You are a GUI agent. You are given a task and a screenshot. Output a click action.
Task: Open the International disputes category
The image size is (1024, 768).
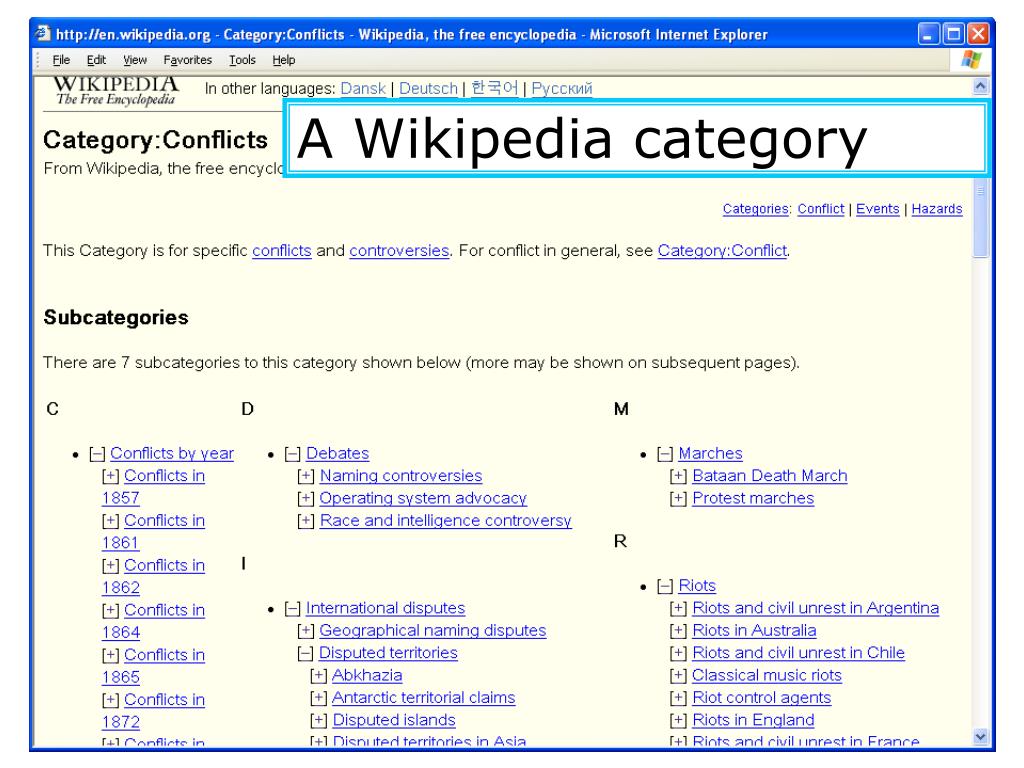[385, 608]
